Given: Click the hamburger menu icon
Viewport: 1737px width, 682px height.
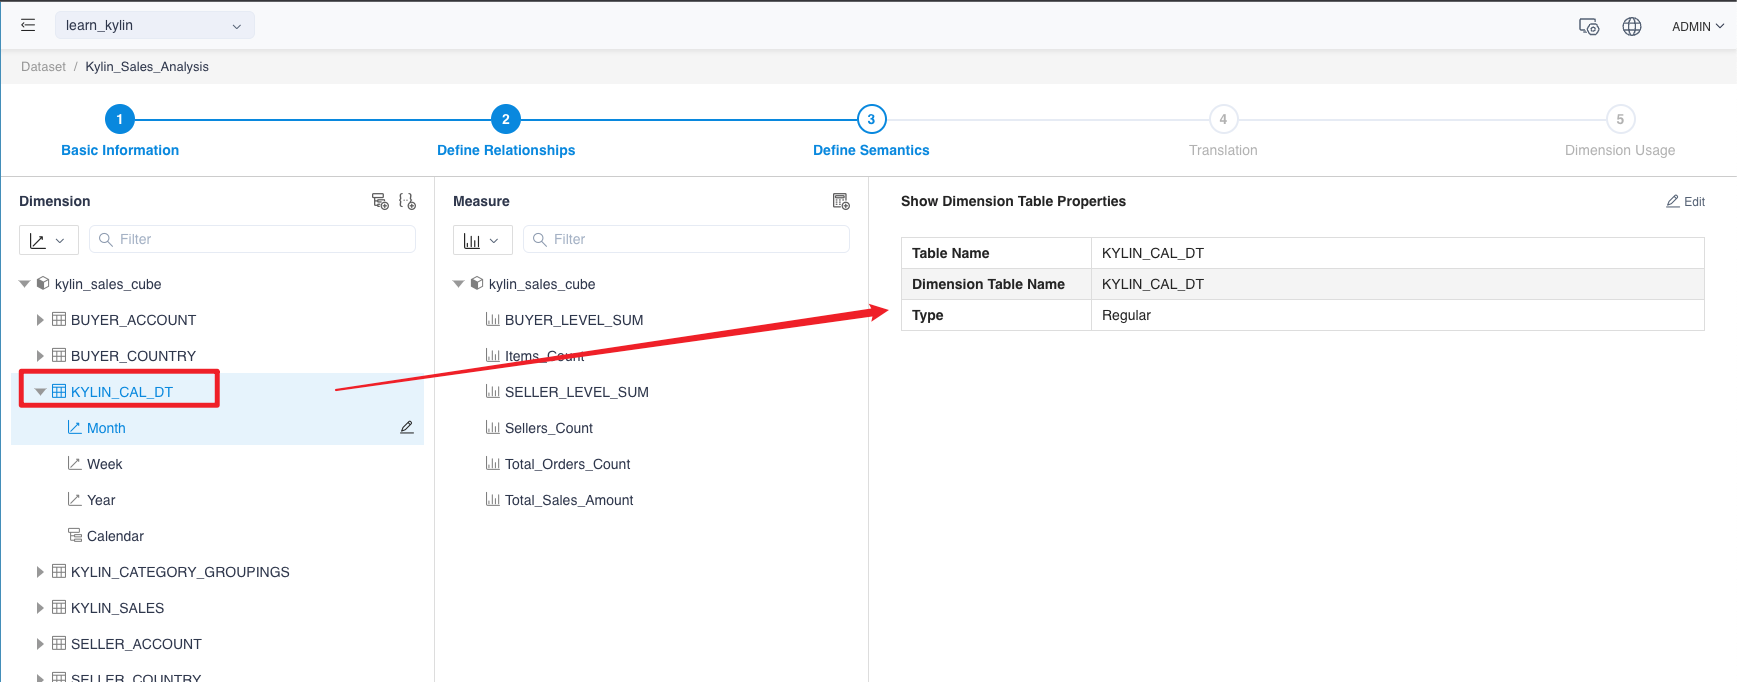Looking at the screenshot, I should tap(28, 25).
